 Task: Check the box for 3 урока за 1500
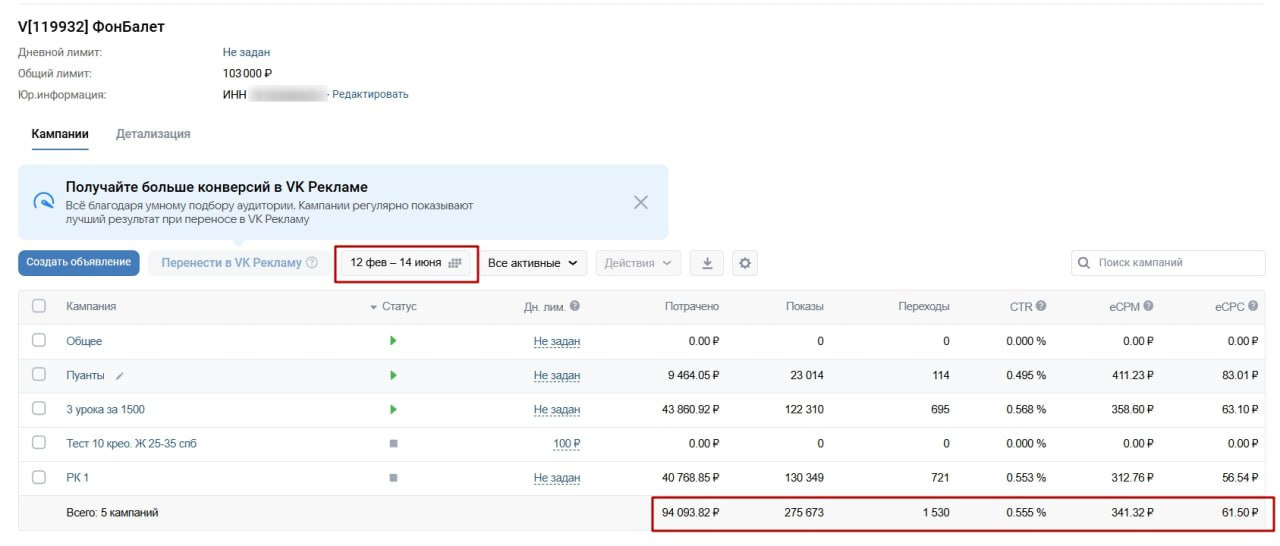[39, 409]
